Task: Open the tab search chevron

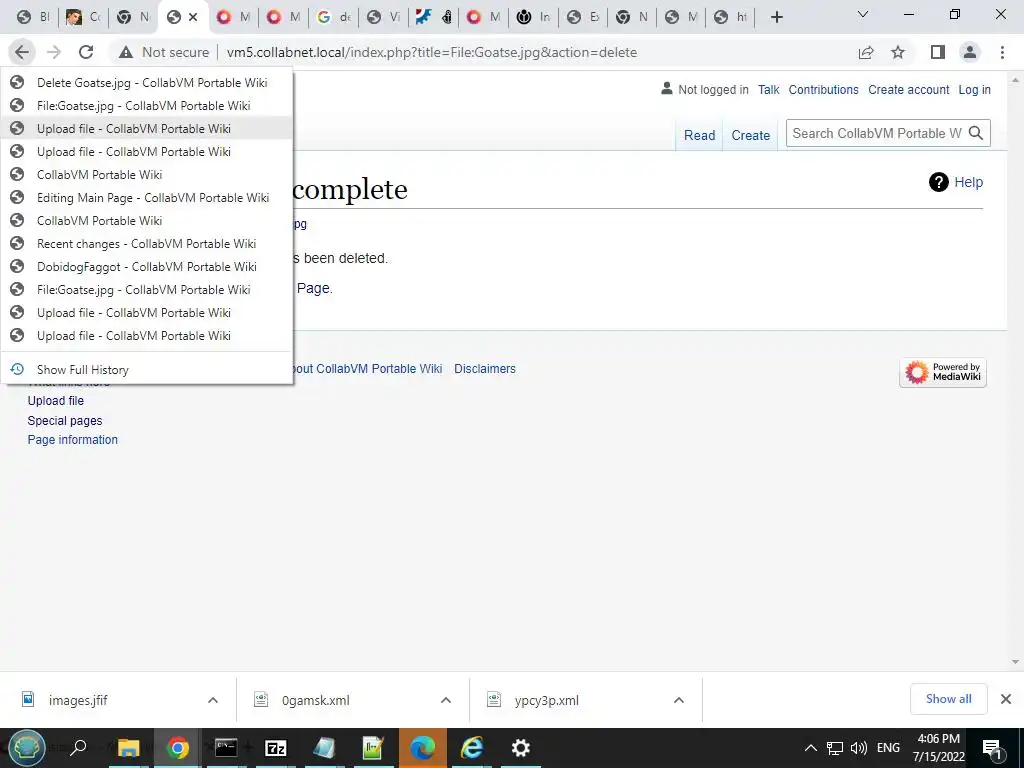Action: click(x=863, y=14)
